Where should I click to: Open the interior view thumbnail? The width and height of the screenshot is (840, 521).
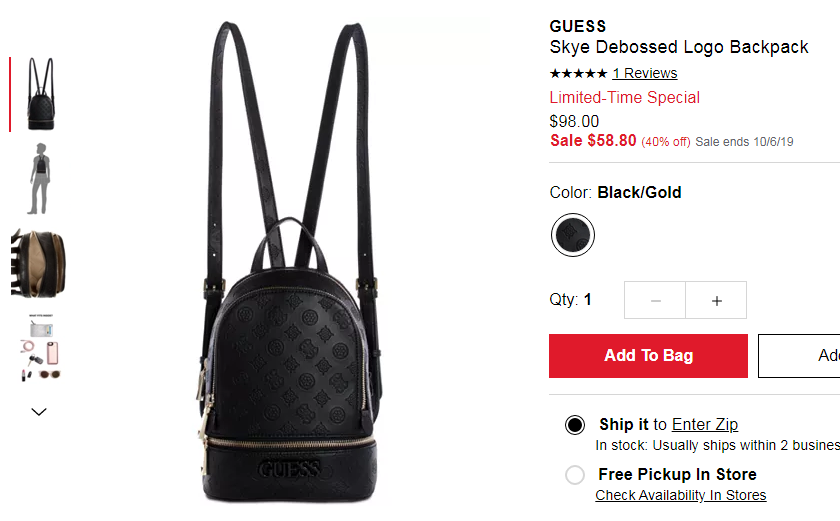point(38,263)
